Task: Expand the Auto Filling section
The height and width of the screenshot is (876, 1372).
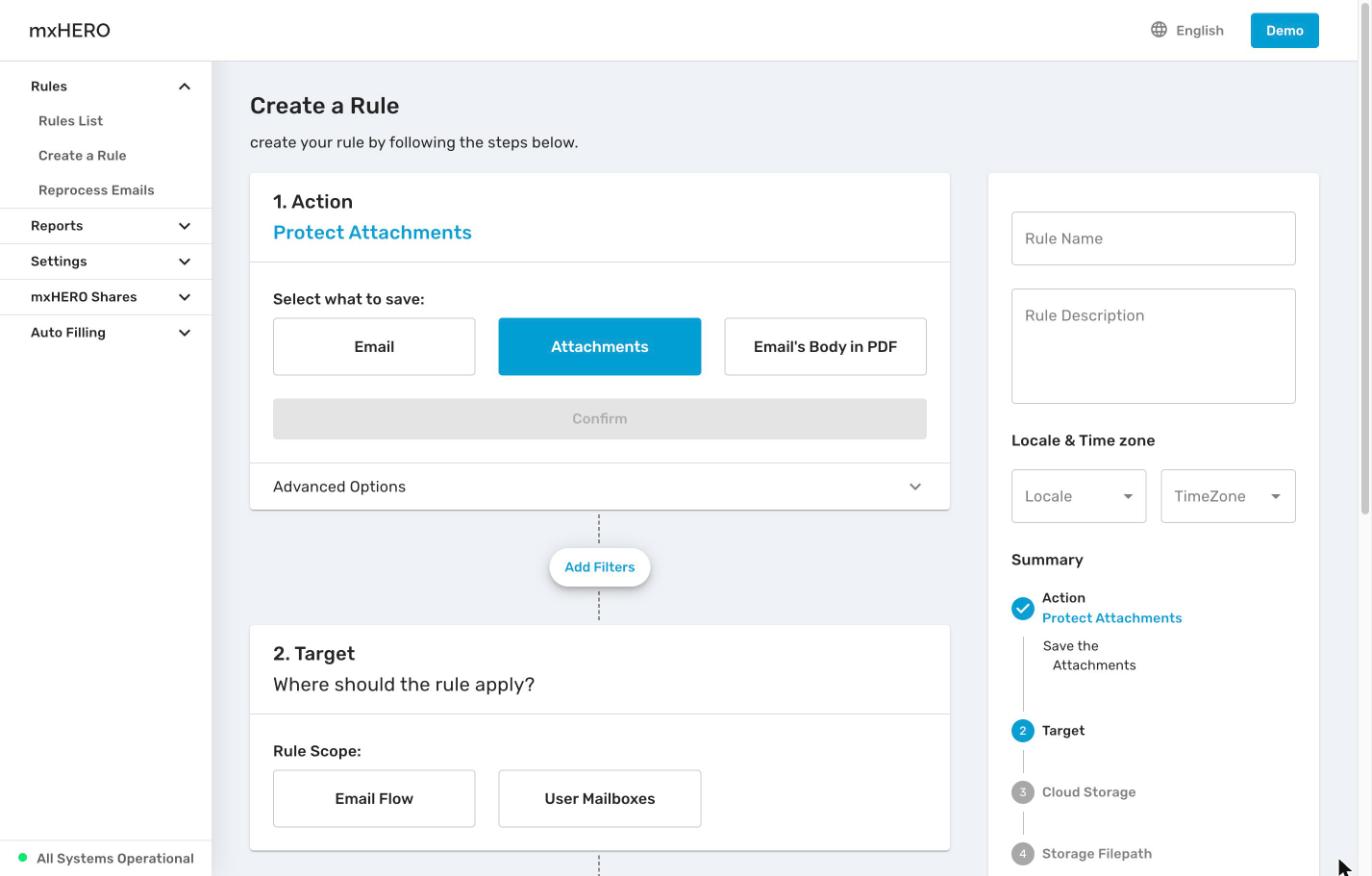Action: pos(106,333)
